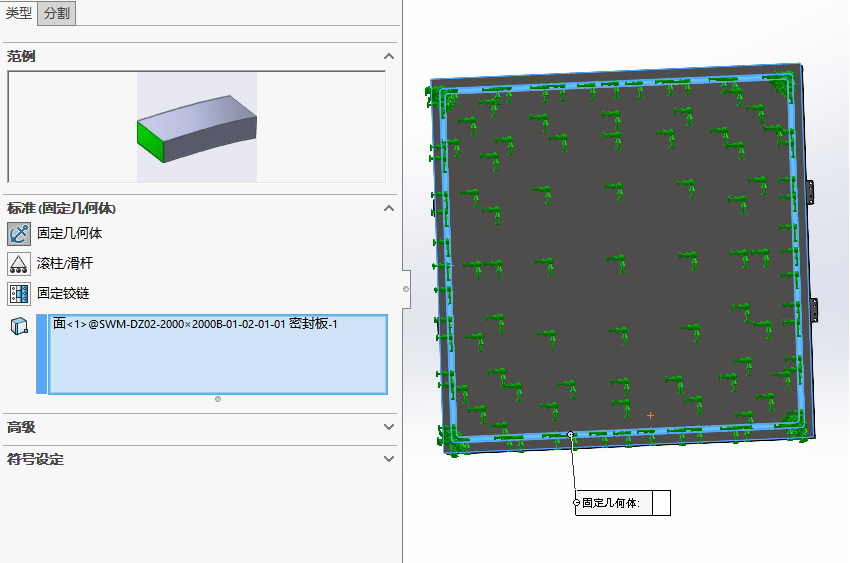
Task: Collapse the 标准 (固定几何体) section
Action: pos(388,208)
